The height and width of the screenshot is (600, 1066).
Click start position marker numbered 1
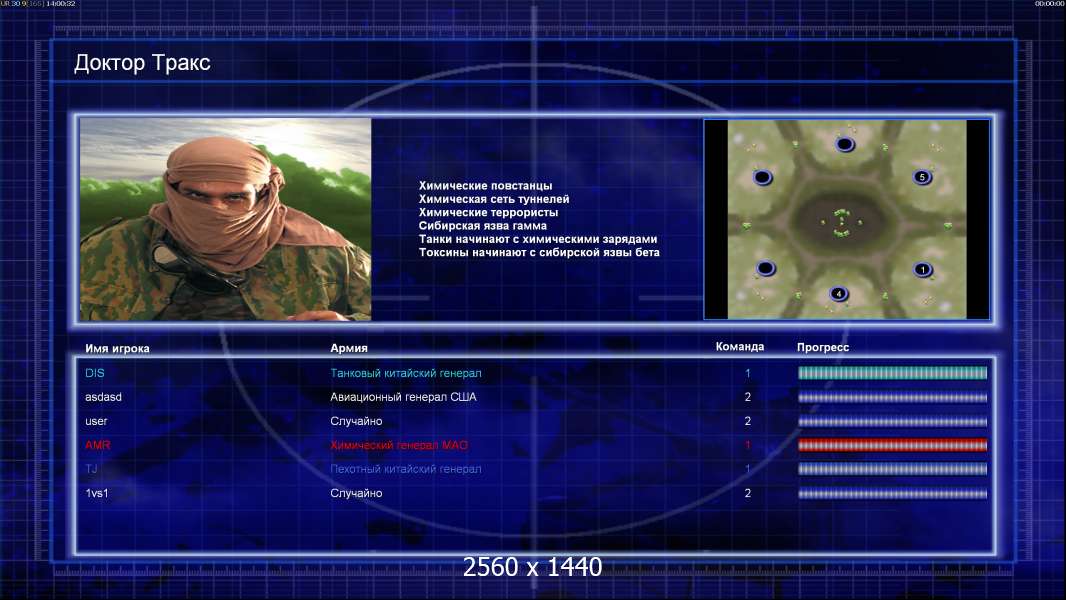[x=923, y=270]
